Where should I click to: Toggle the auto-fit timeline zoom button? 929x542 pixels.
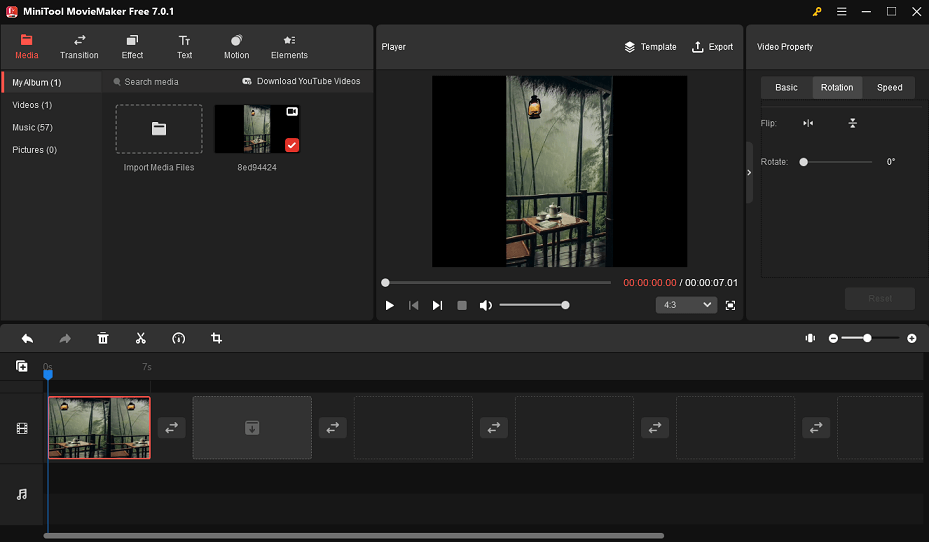click(810, 339)
